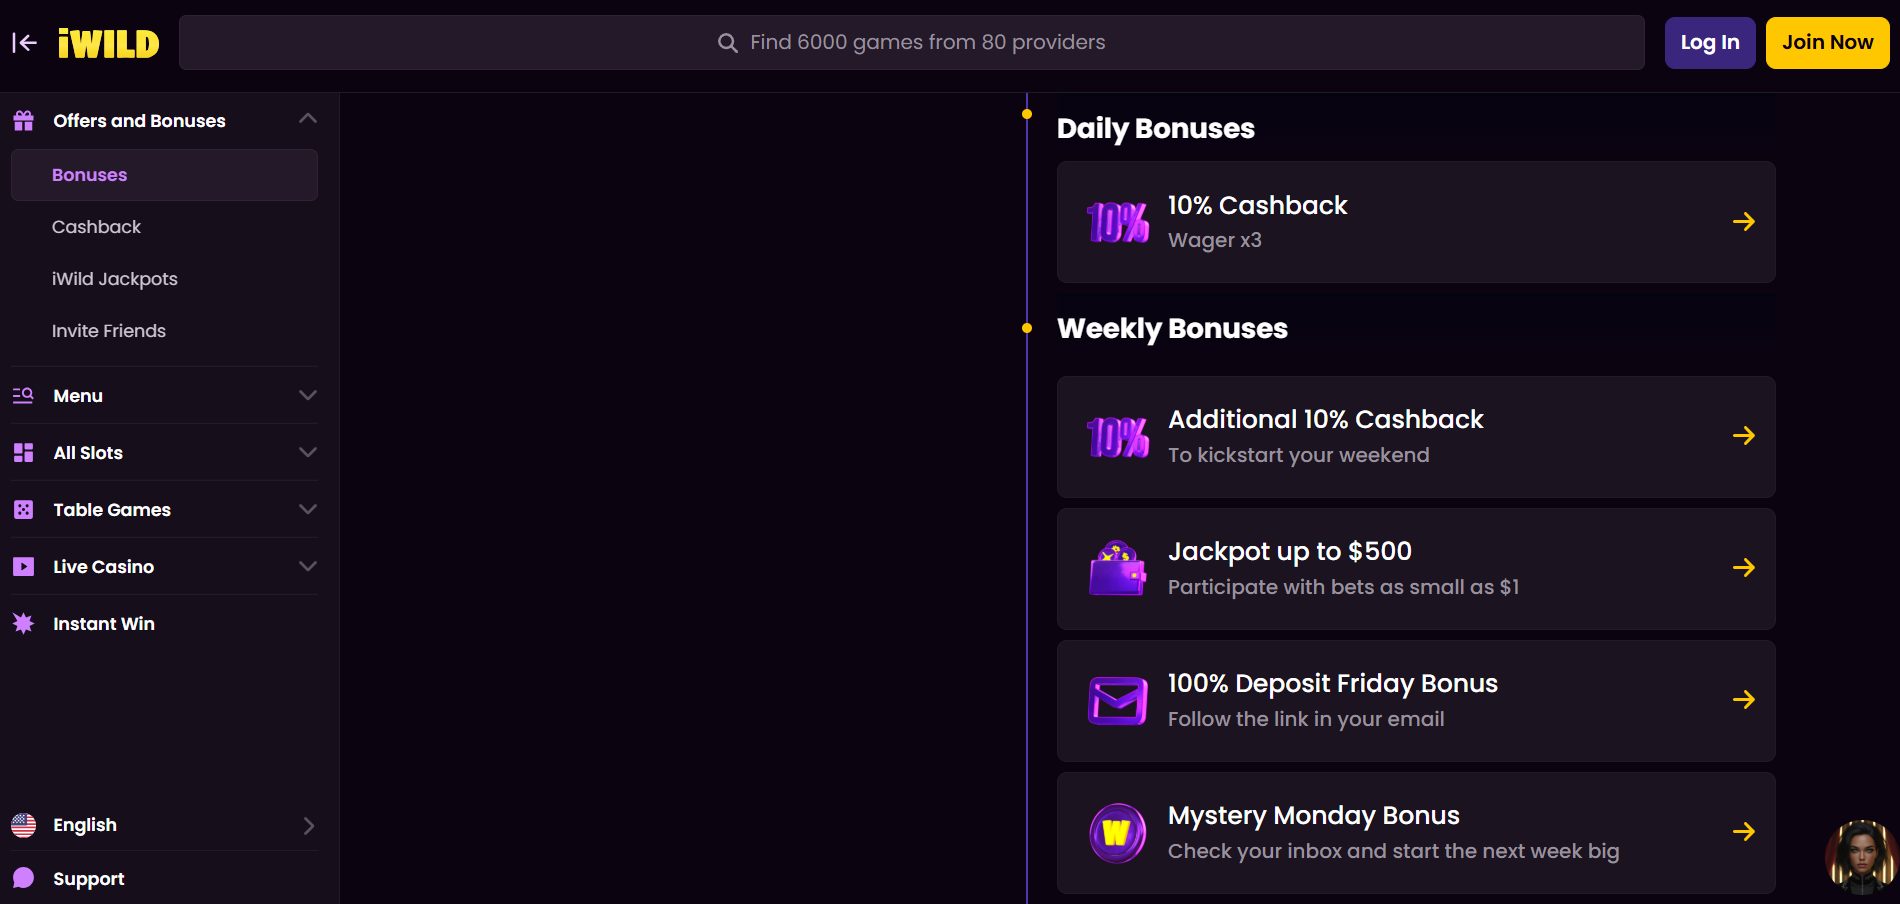The height and width of the screenshot is (904, 1900).
Task: Click the US flag language icon
Action: (x=23, y=825)
